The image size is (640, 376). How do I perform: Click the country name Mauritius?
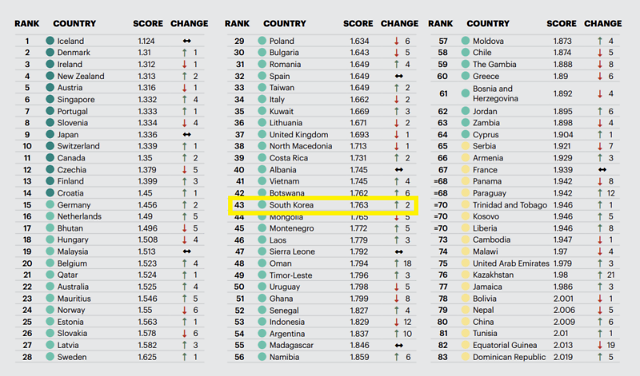pyautogui.click(x=74, y=298)
